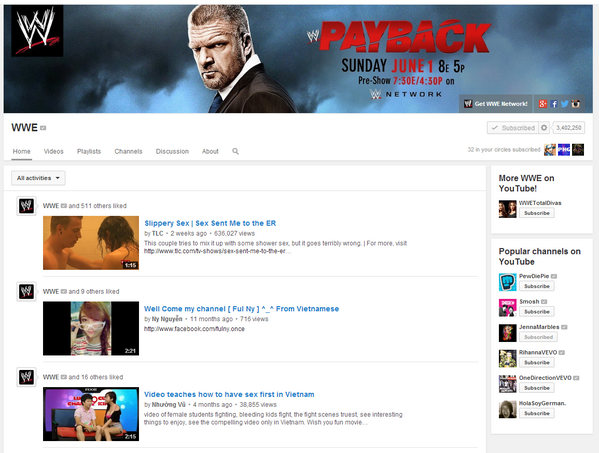The image size is (599, 453).
Task: Subscribe to WWETotalDivas
Action: [537, 213]
